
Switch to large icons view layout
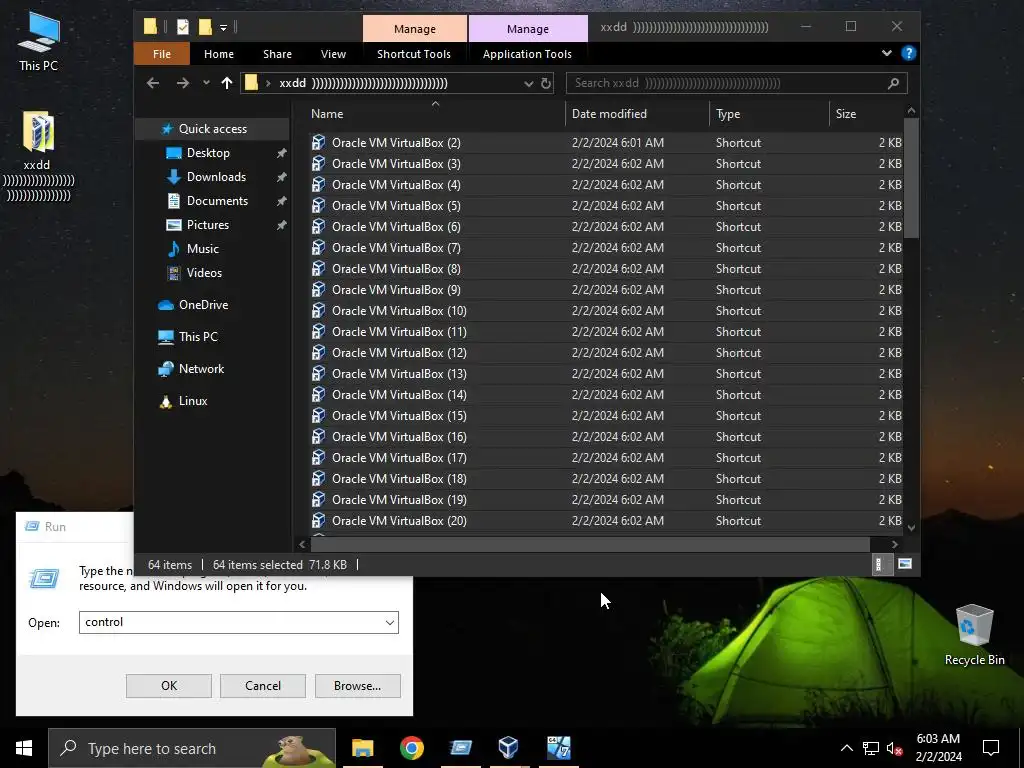pos(904,564)
